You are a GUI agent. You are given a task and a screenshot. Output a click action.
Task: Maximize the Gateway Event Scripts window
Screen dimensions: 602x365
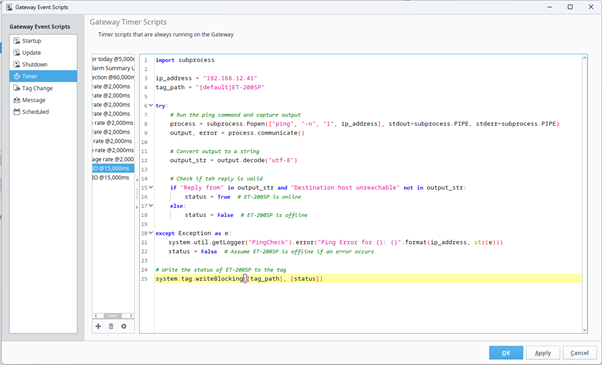pos(570,7)
